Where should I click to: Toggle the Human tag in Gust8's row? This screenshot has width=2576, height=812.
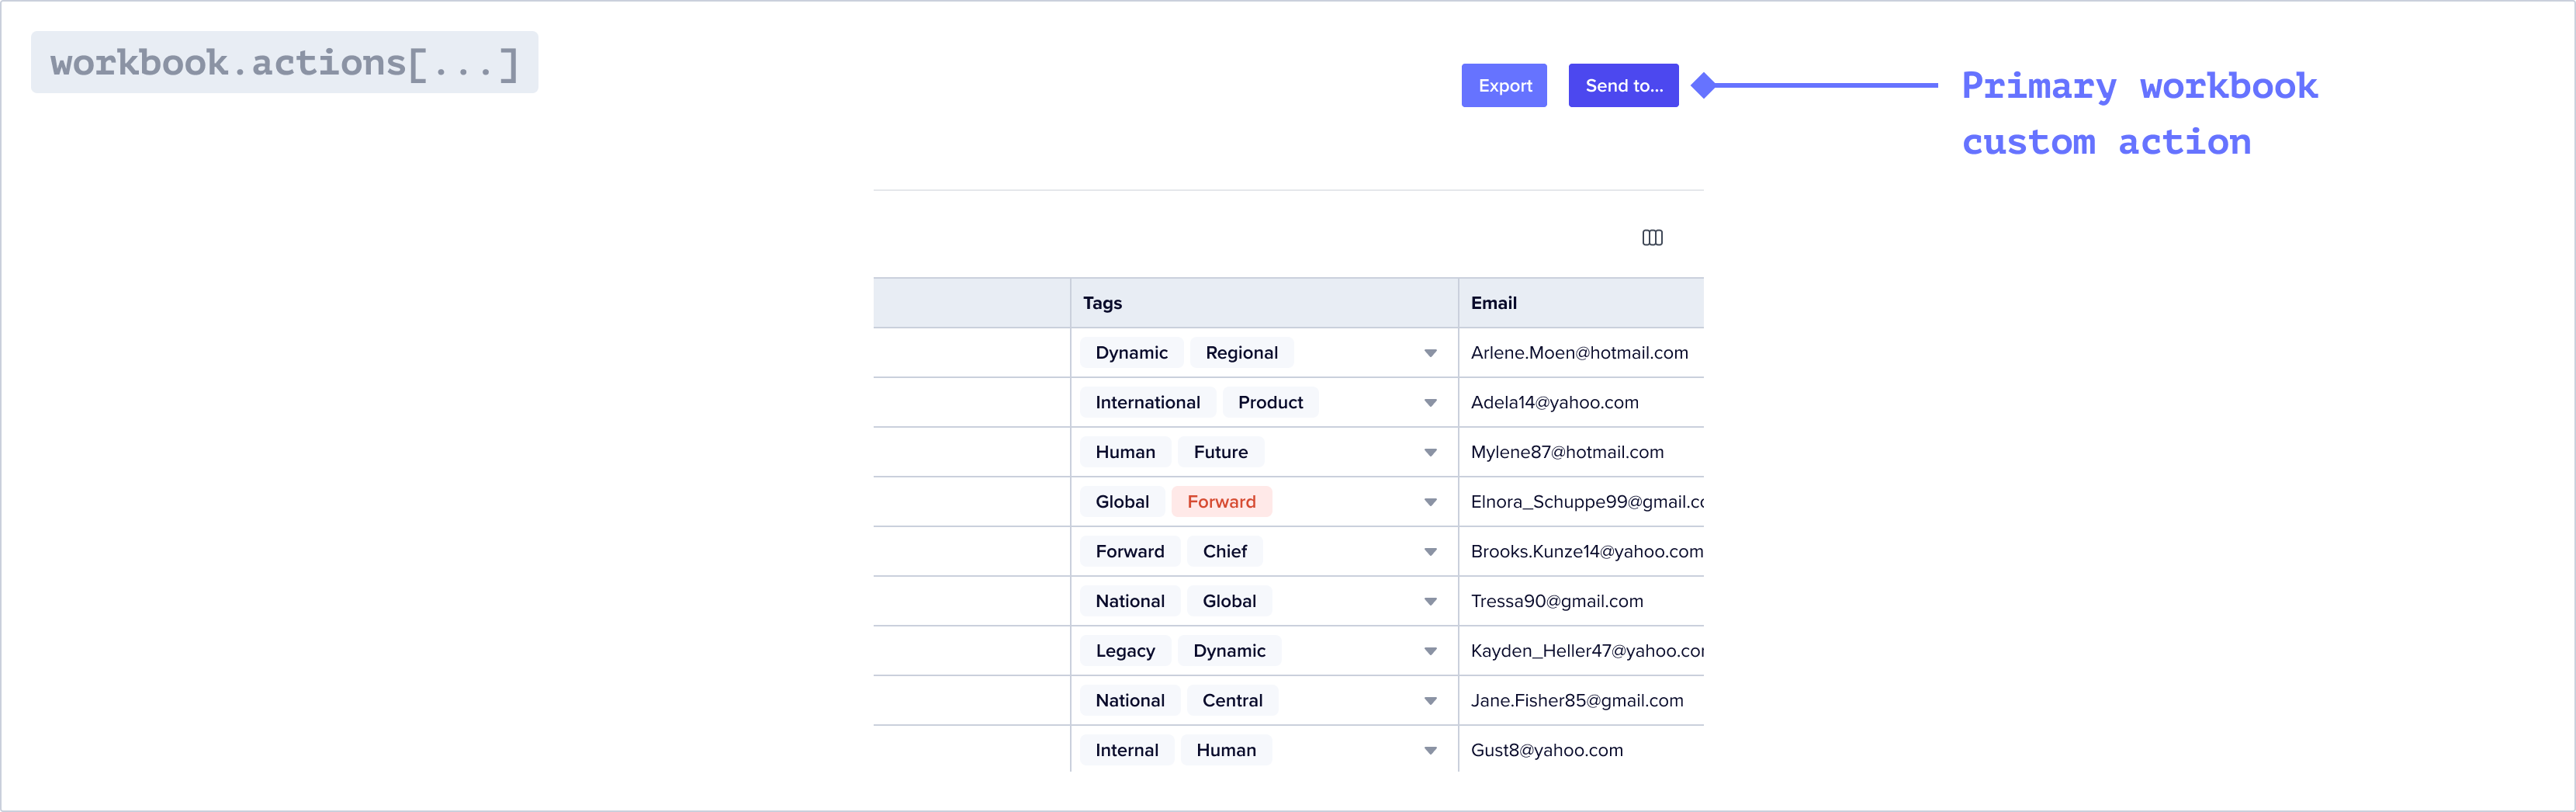pyautogui.click(x=1226, y=749)
